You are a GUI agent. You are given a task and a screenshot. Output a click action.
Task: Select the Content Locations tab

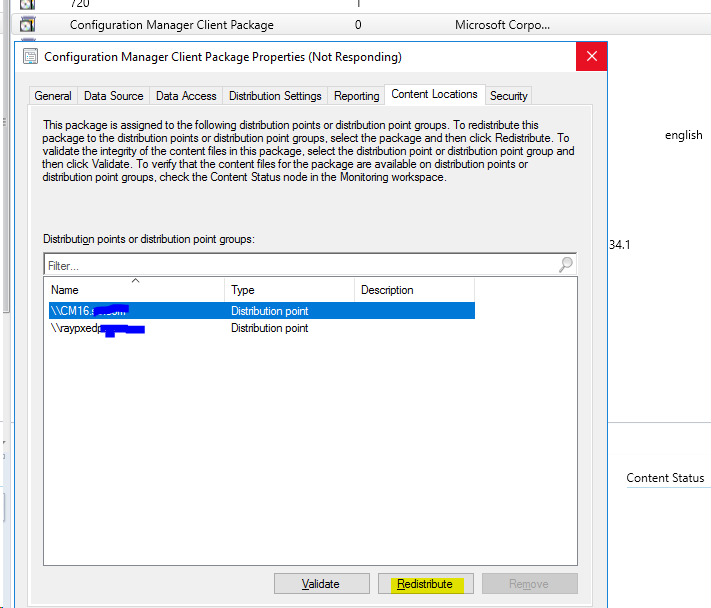(x=434, y=94)
